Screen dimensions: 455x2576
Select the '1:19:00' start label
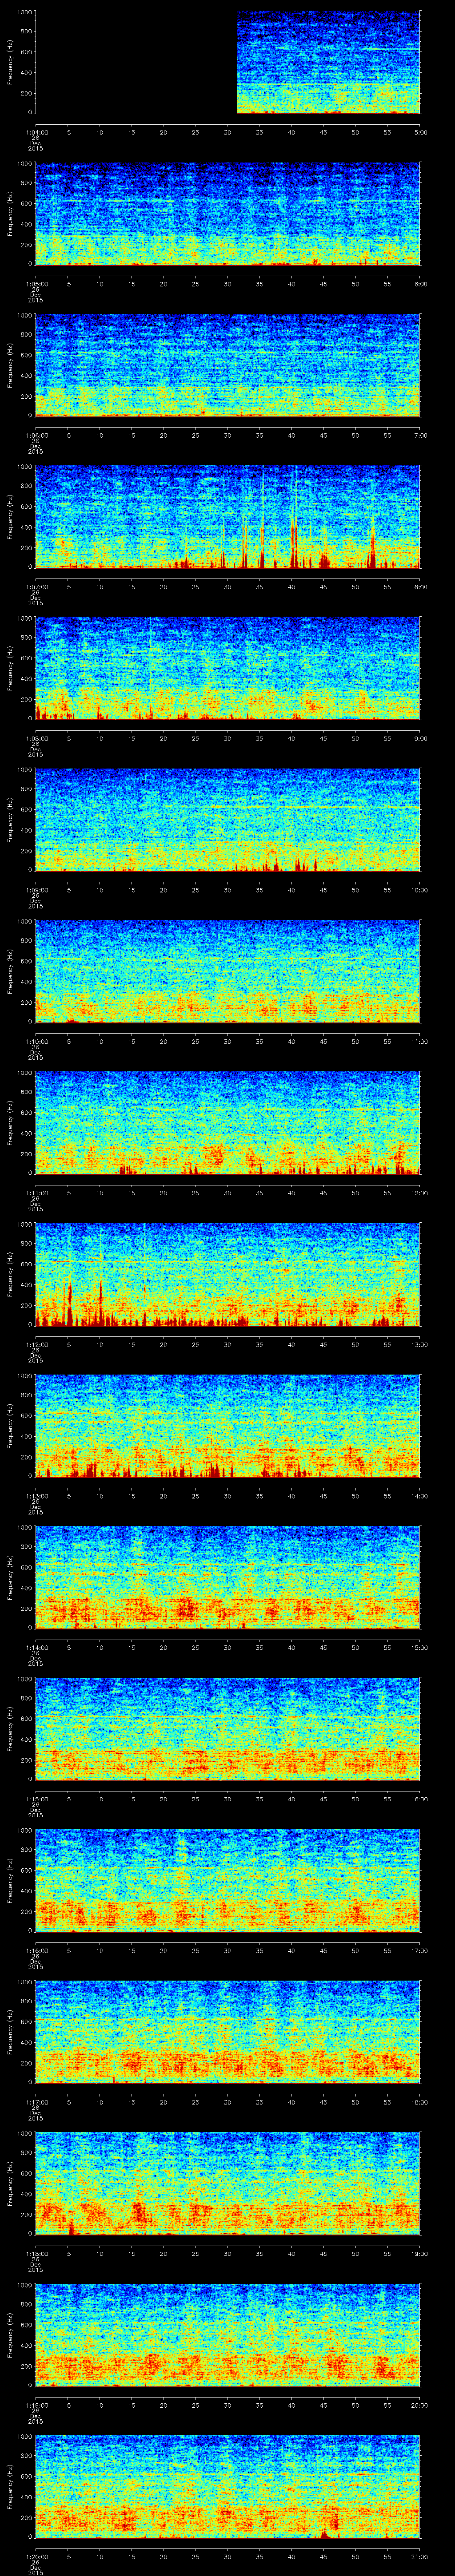pos(36,2404)
